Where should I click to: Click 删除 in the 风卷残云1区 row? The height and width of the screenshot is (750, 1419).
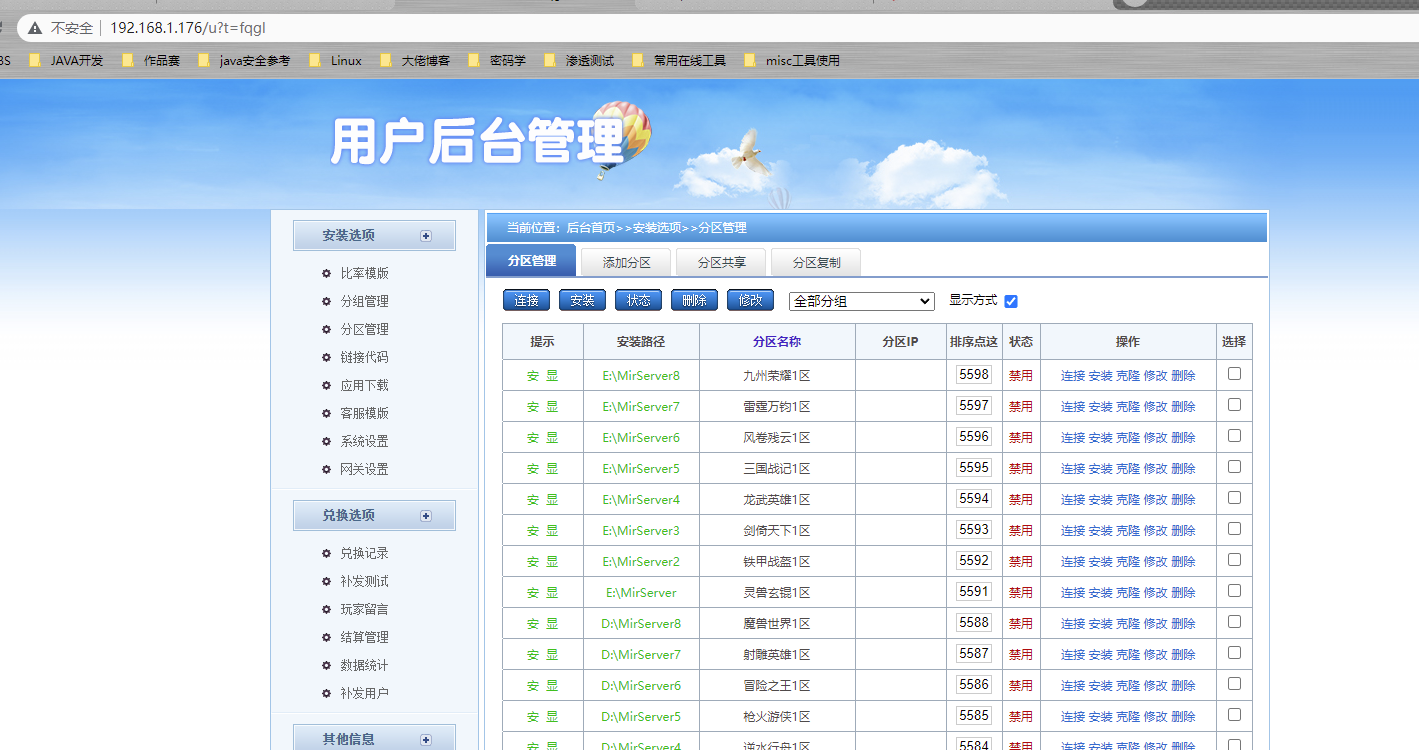pyautogui.click(x=1183, y=438)
